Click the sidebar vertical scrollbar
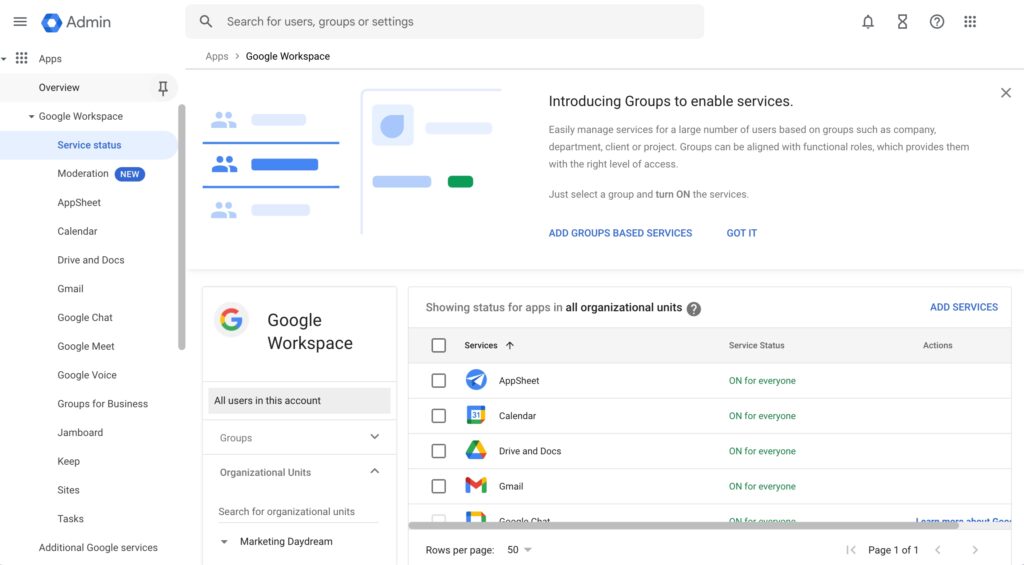Viewport: 1024px width, 565px height. click(182, 227)
